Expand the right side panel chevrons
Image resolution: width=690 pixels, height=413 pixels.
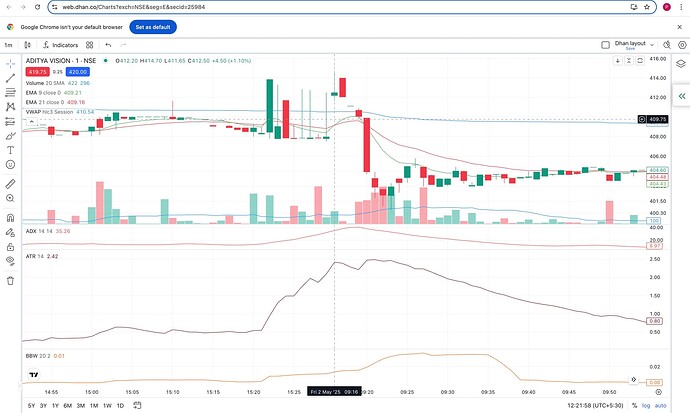tap(682, 96)
